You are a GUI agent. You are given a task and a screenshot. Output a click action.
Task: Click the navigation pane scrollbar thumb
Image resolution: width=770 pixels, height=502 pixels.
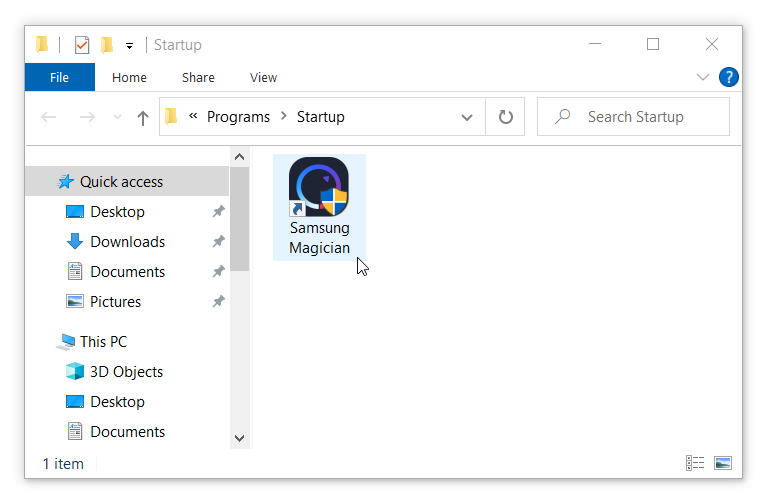[240, 219]
